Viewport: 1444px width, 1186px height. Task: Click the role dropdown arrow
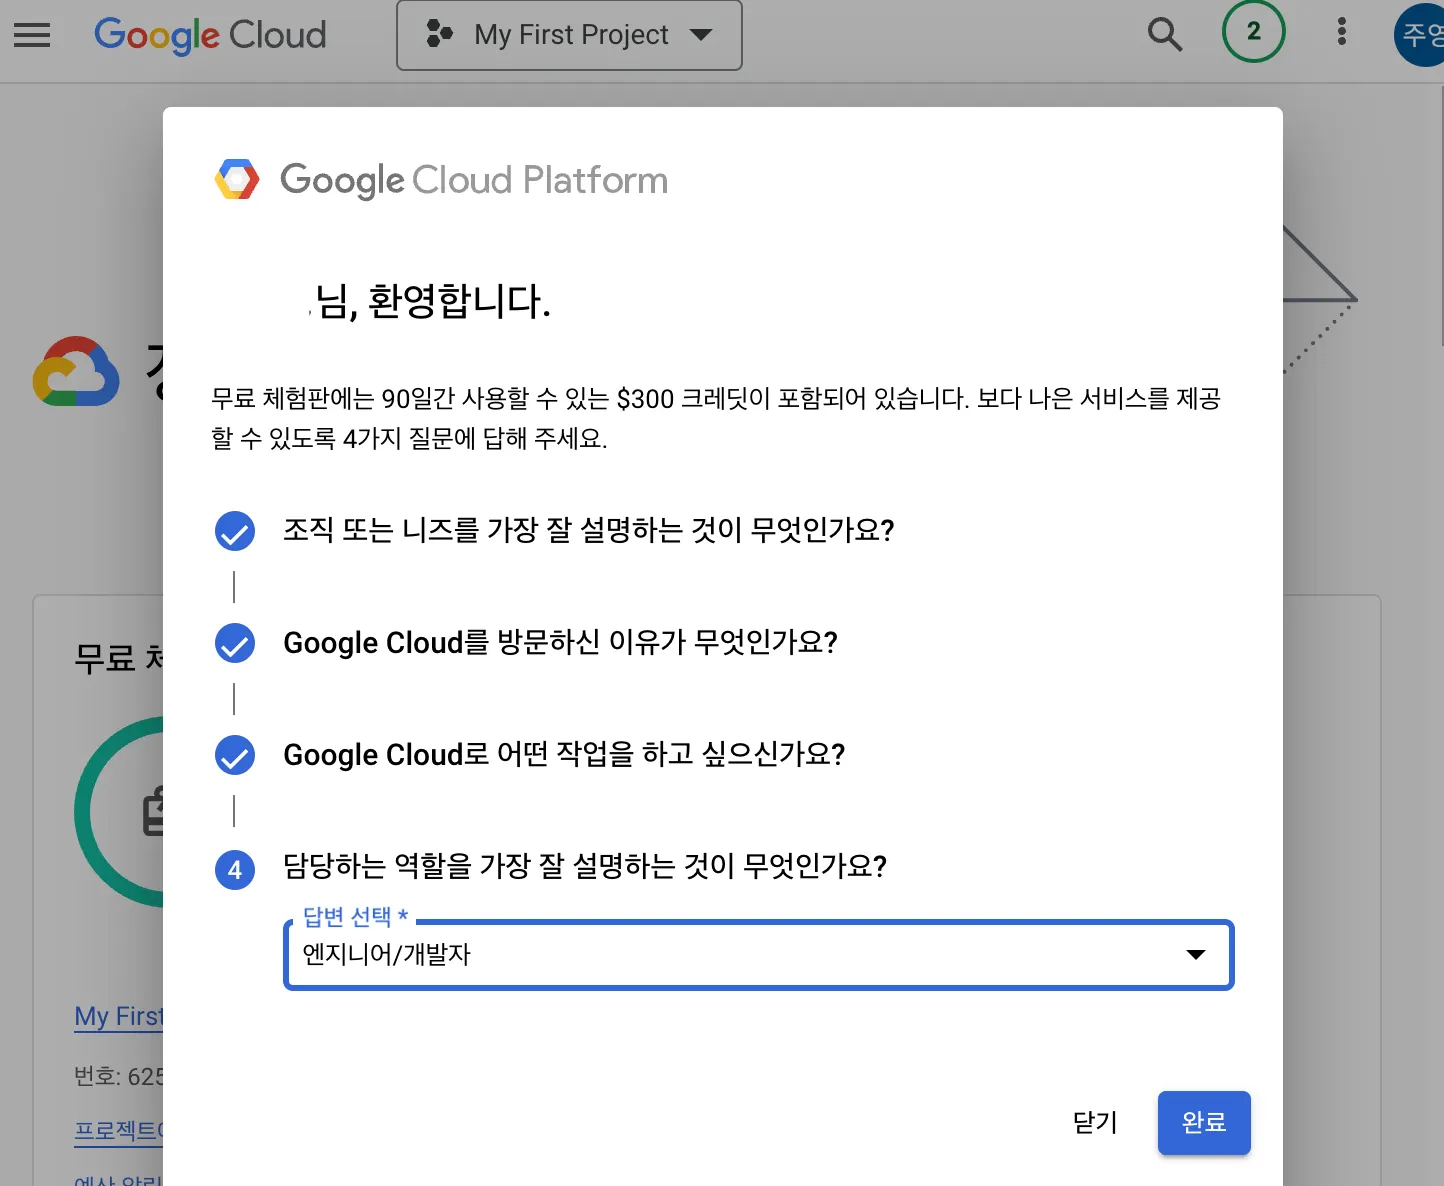pos(1195,955)
